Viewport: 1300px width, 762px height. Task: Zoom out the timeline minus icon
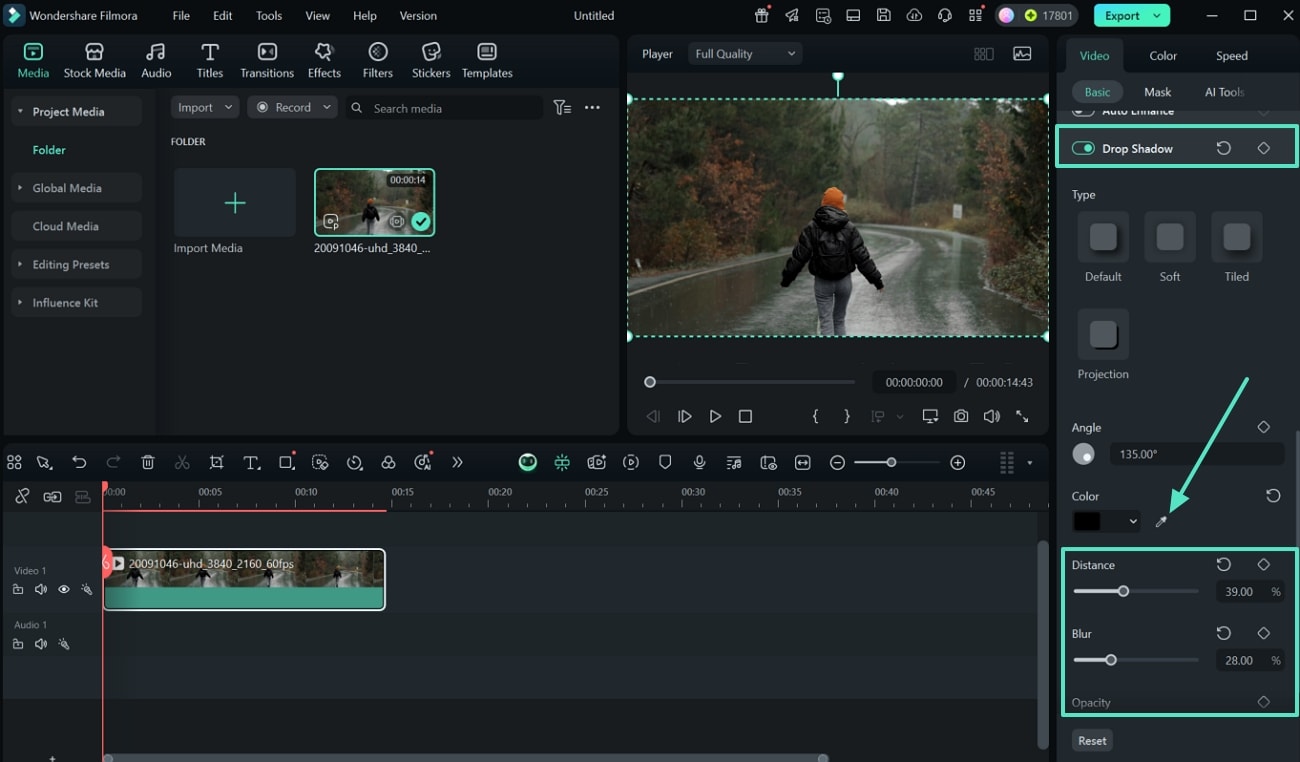[838, 462]
